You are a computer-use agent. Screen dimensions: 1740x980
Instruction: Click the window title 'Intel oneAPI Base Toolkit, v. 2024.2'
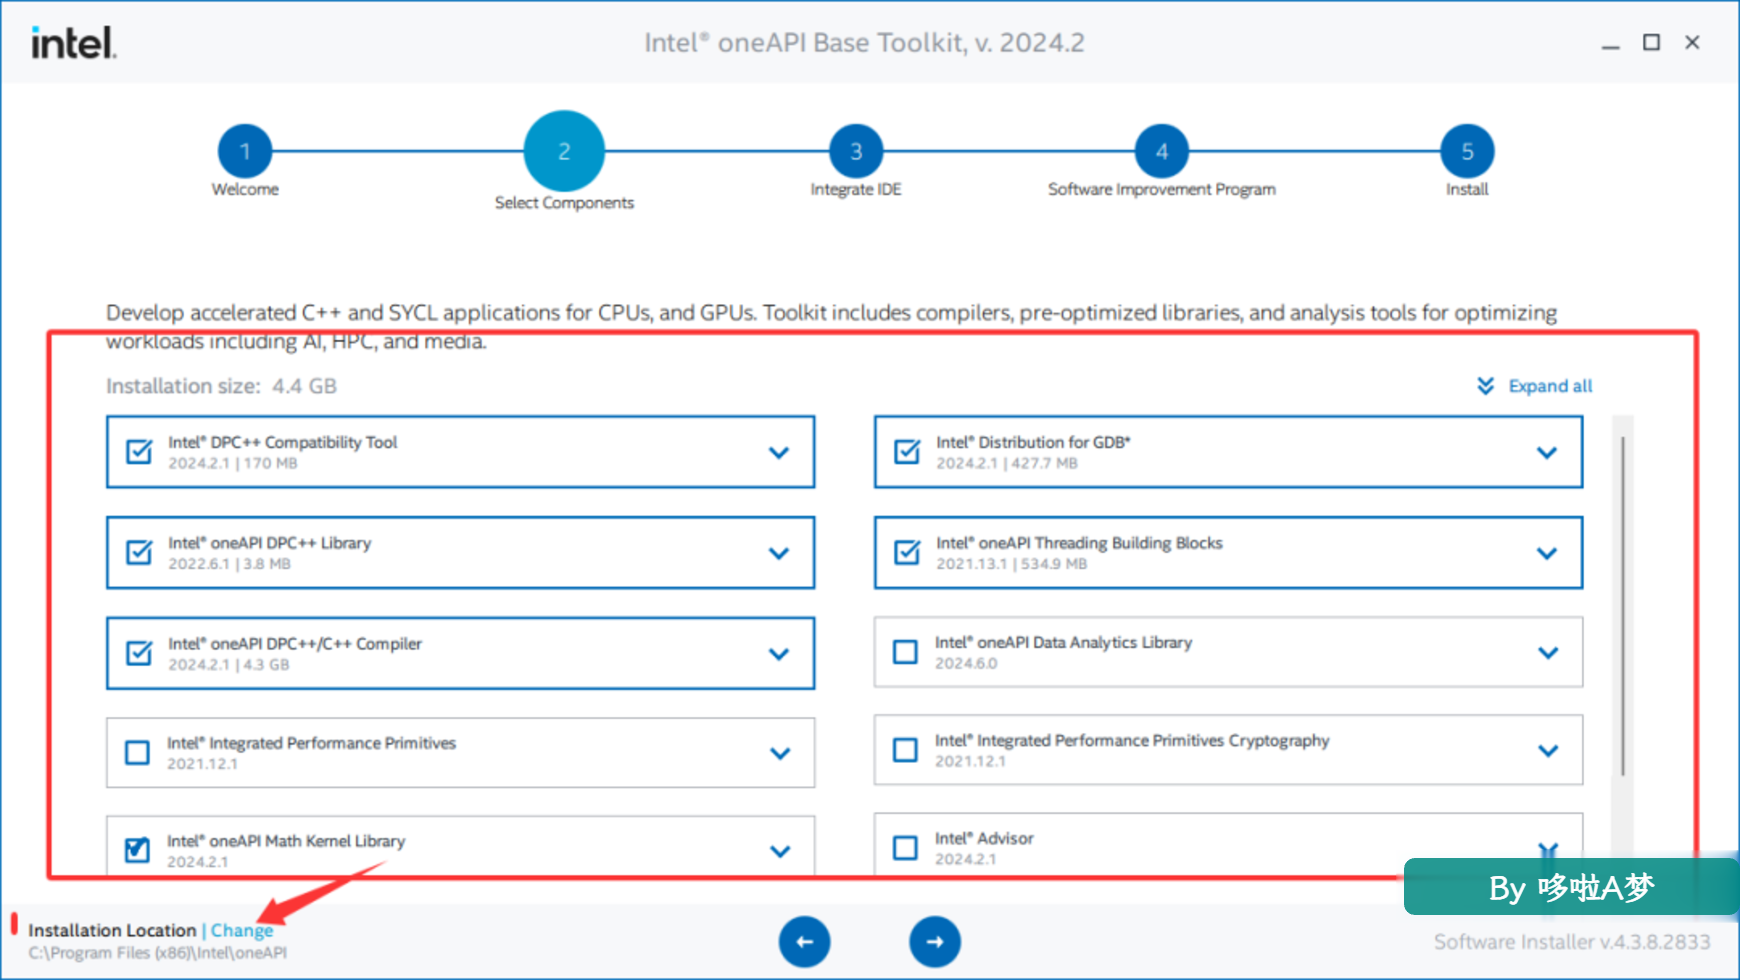pos(864,43)
